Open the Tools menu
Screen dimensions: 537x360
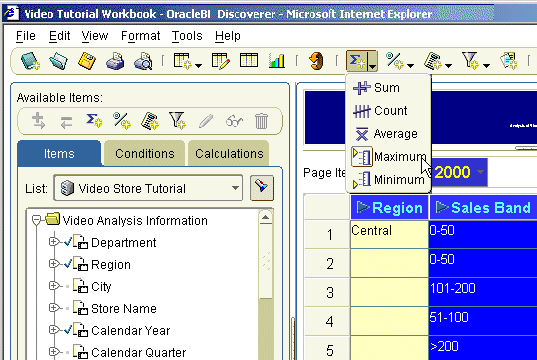tap(187, 36)
